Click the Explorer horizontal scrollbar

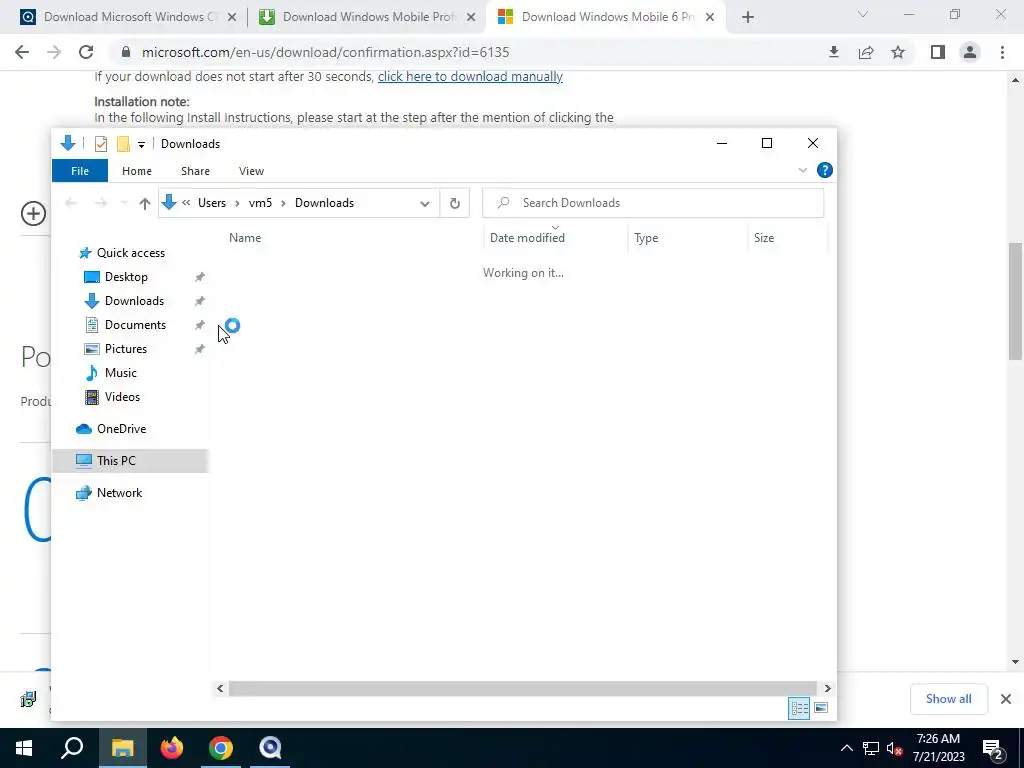[x=522, y=688]
